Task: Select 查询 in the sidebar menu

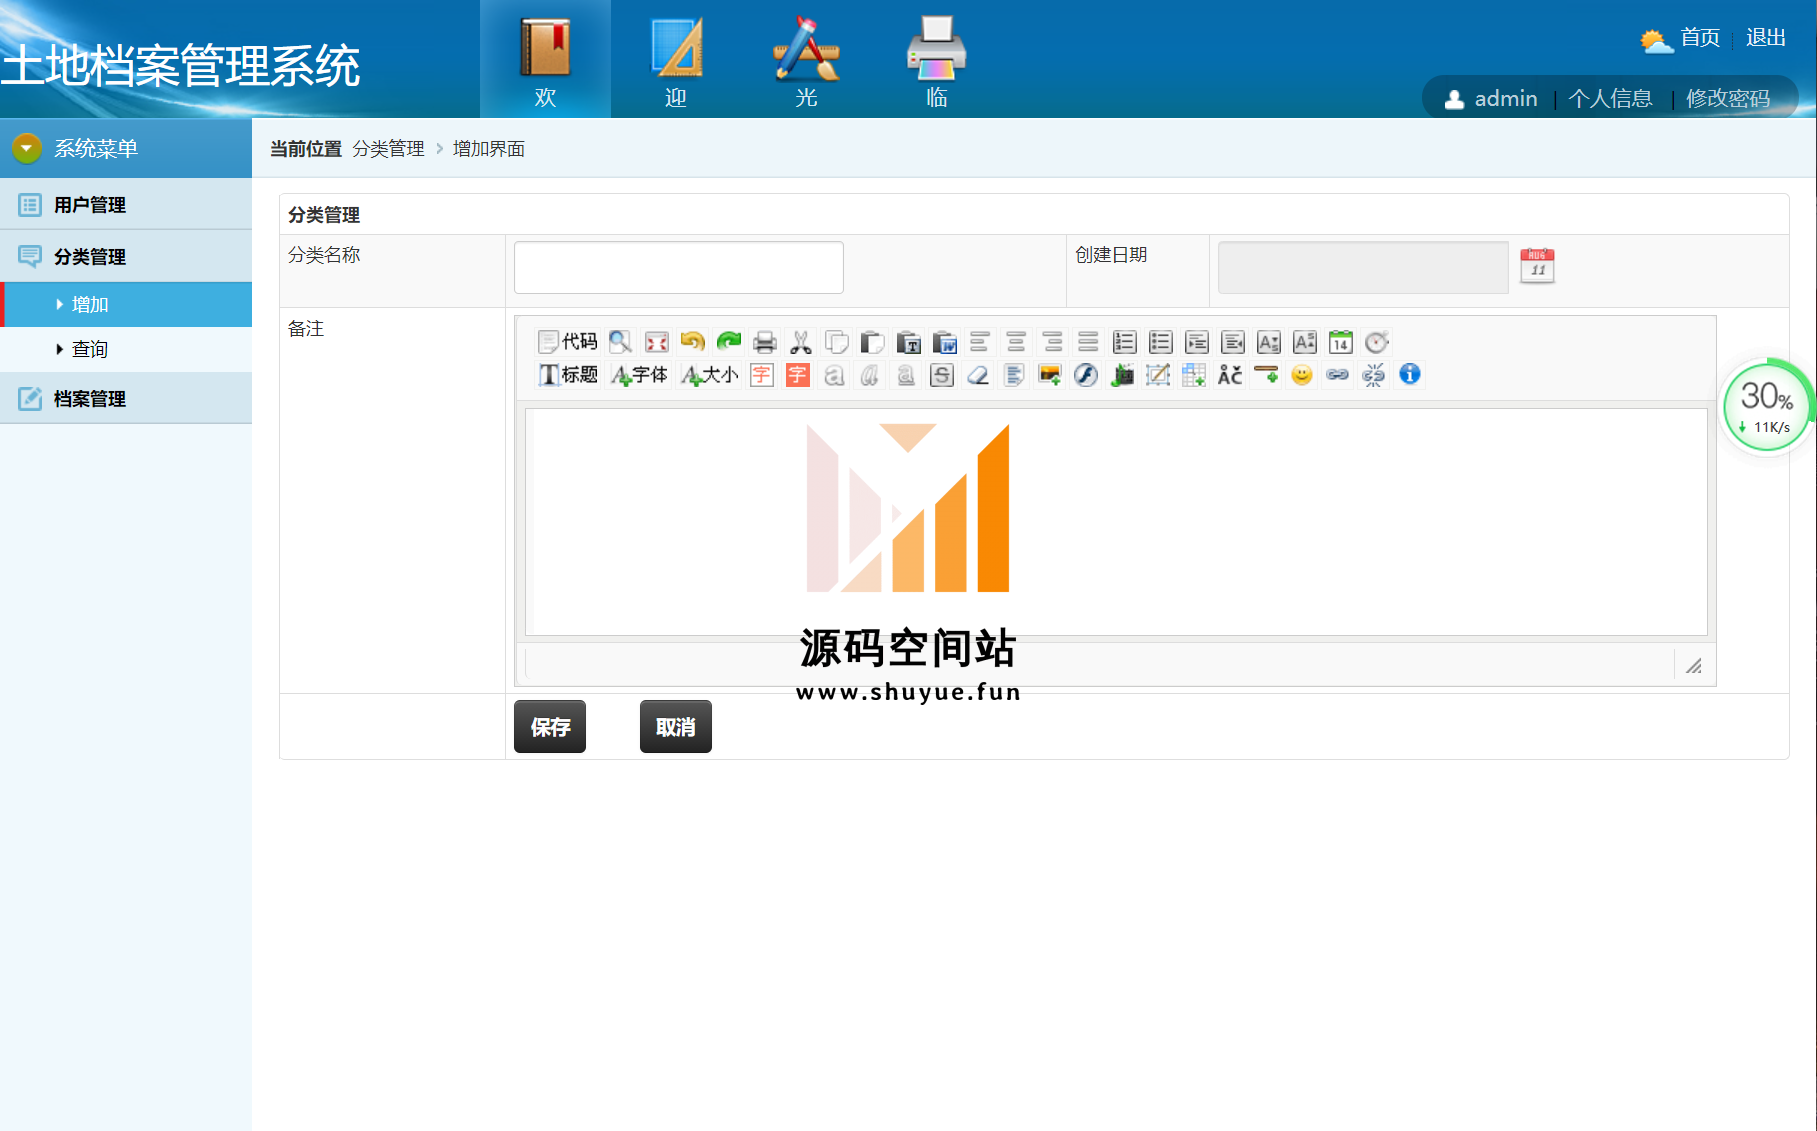Action: coord(90,349)
